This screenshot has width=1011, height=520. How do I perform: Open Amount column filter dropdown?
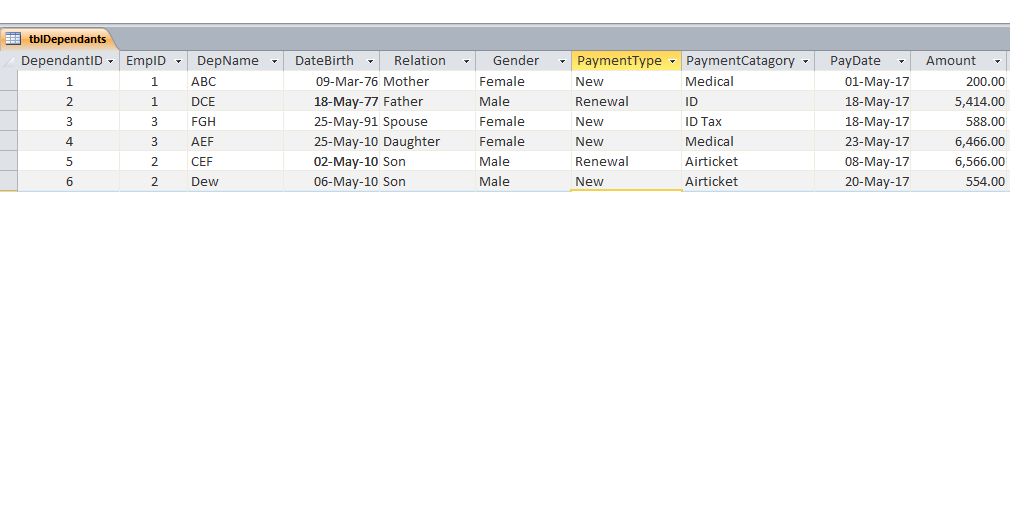997,61
